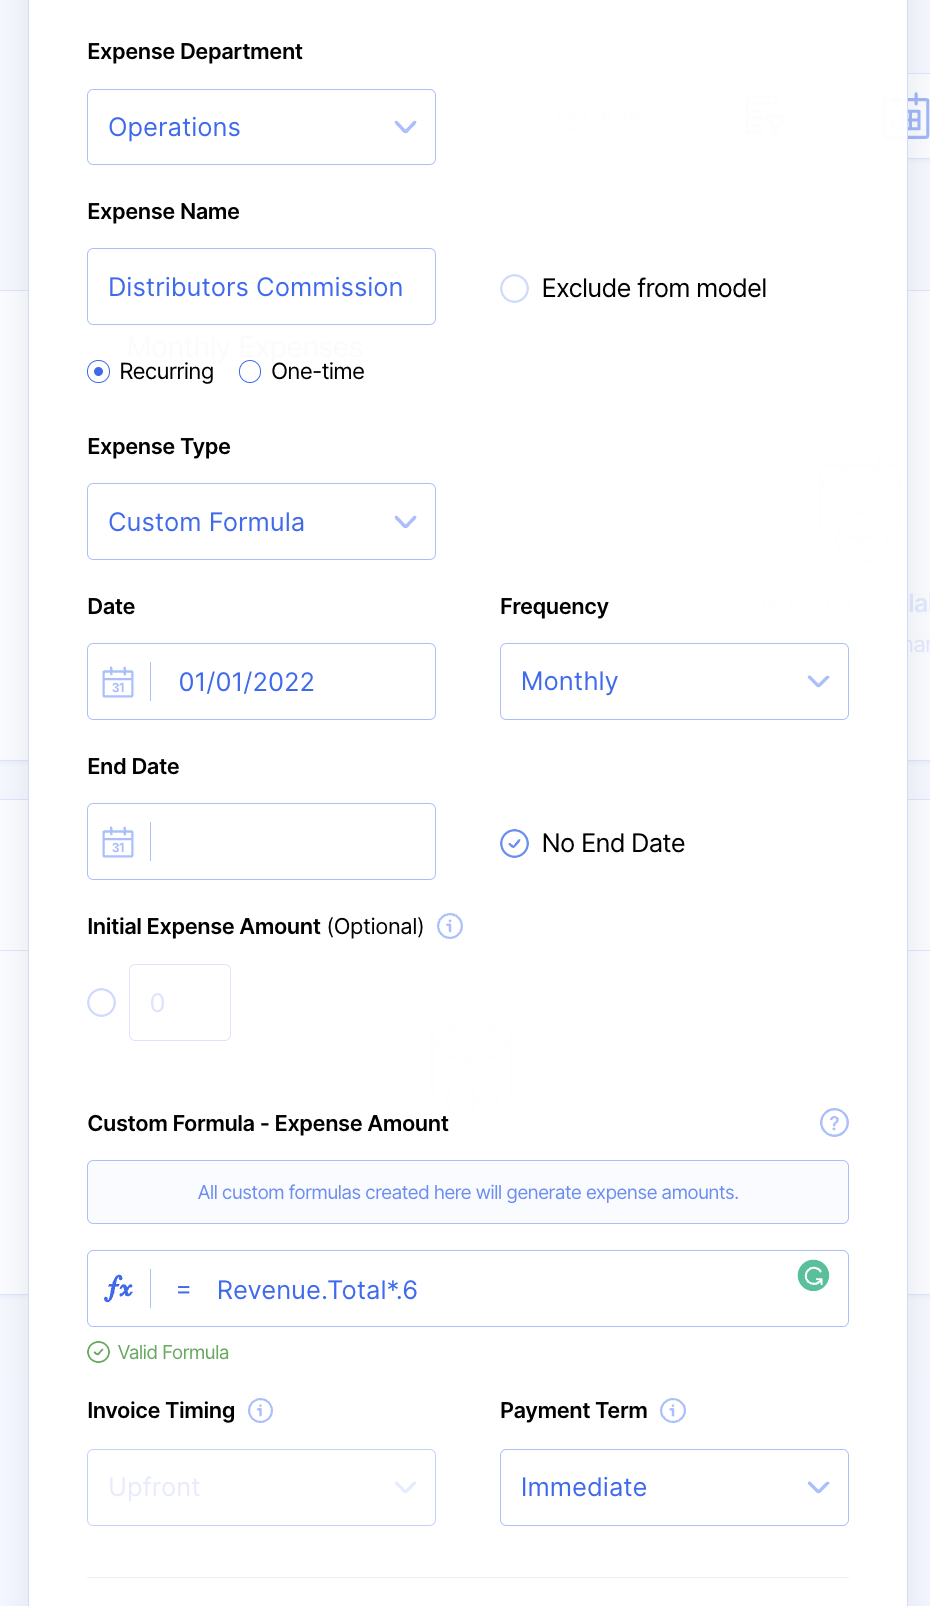Click the End Date calendar icon
This screenshot has width=930, height=1606.
[118, 842]
